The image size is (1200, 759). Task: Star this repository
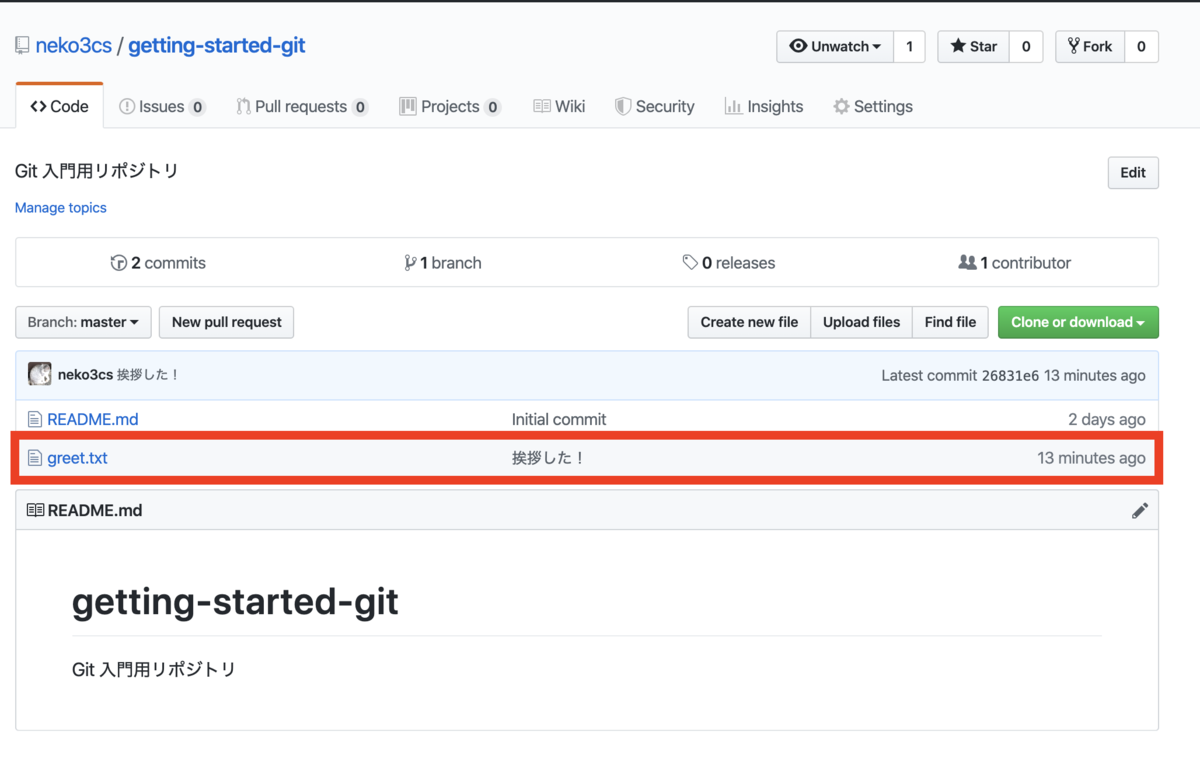tap(973, 46)
